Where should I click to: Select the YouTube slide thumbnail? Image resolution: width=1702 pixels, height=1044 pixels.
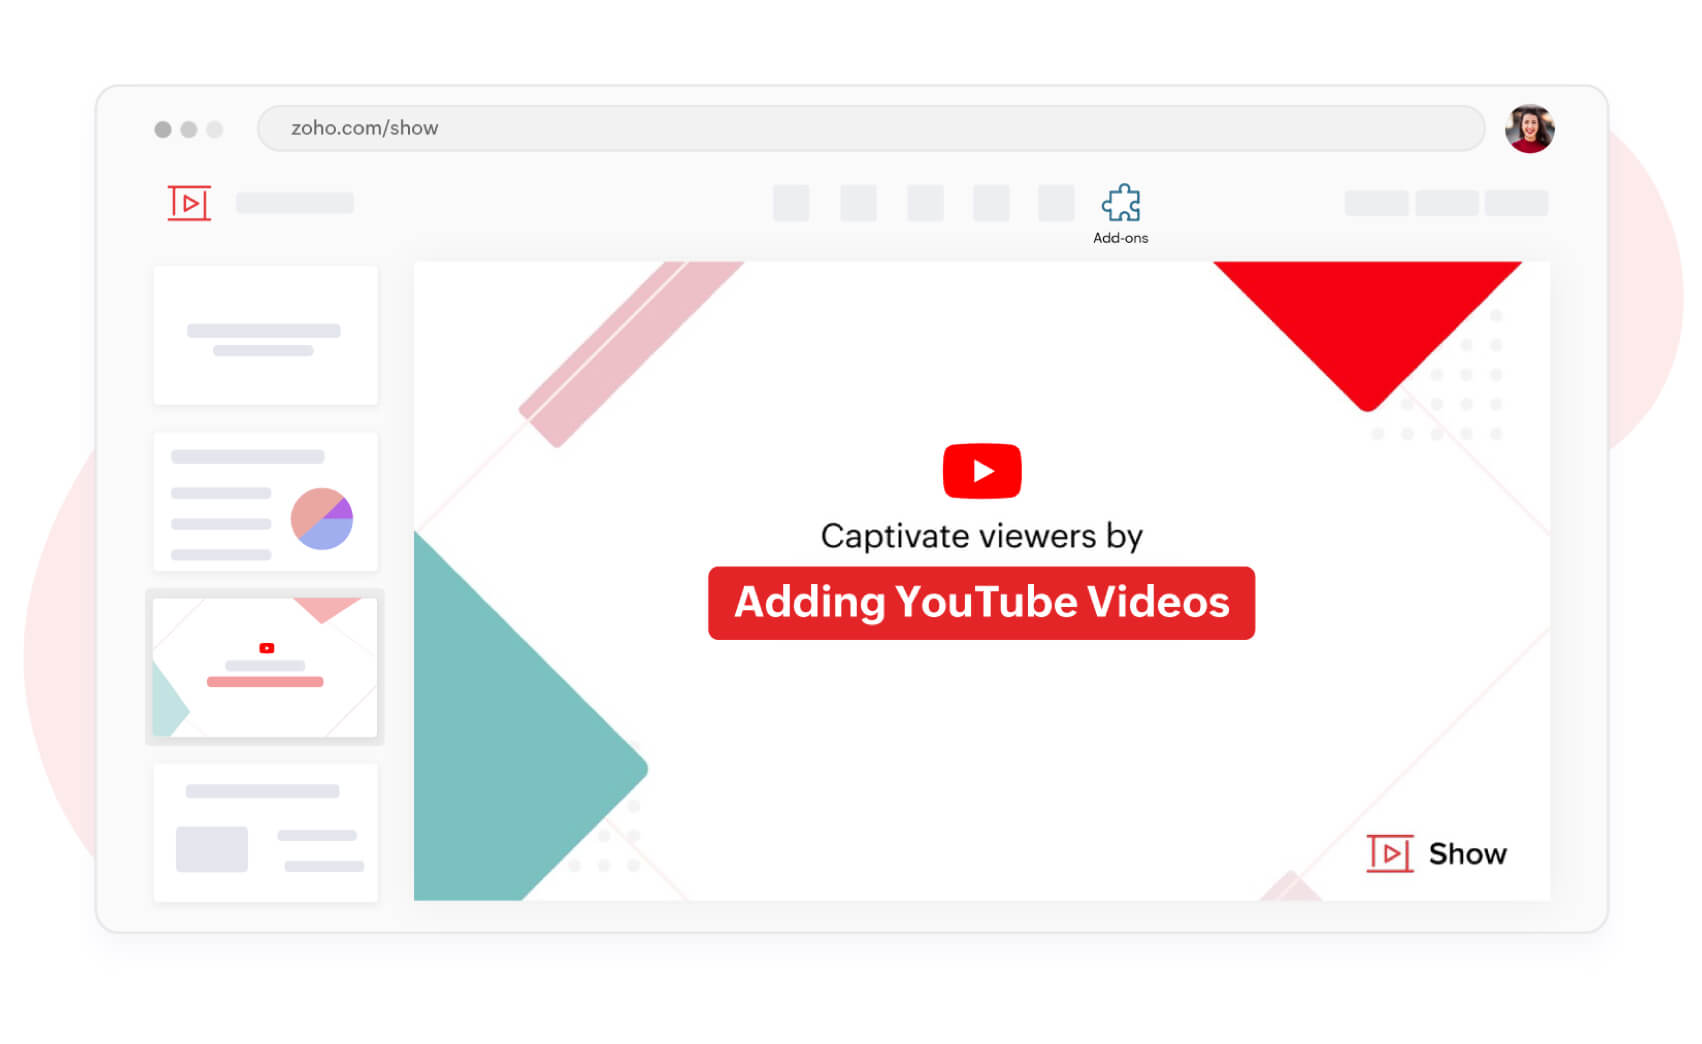click(266, 667)
